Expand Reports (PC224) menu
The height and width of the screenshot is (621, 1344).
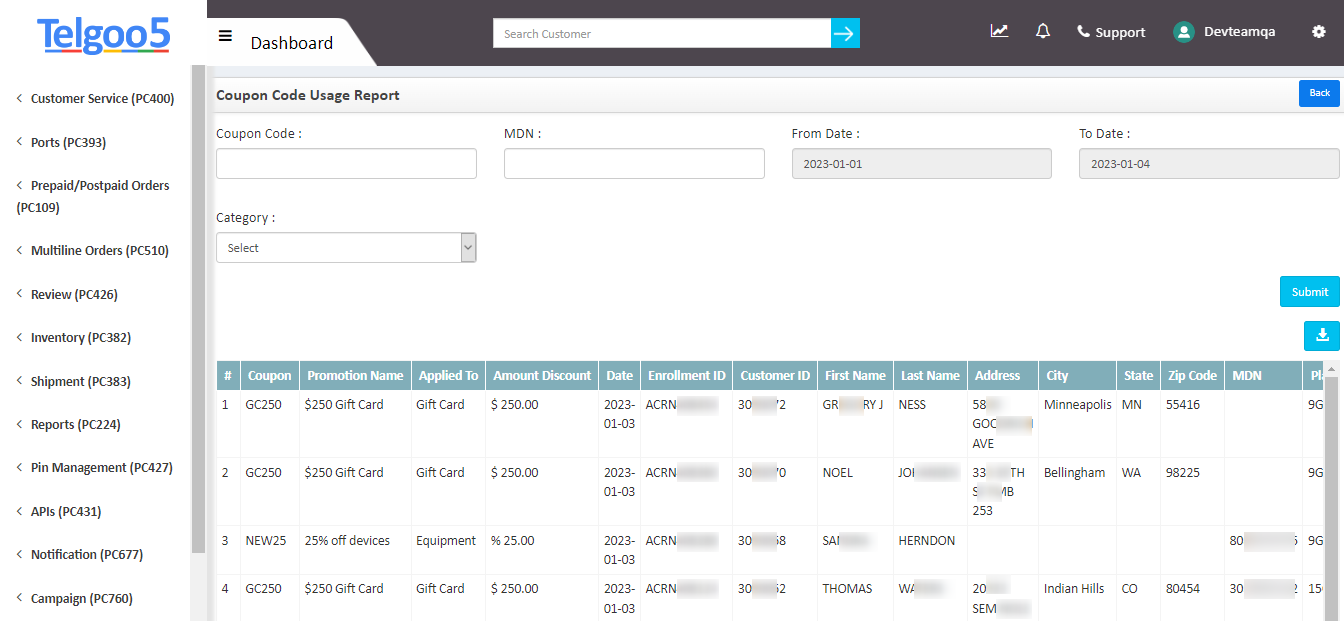(68, 425)
